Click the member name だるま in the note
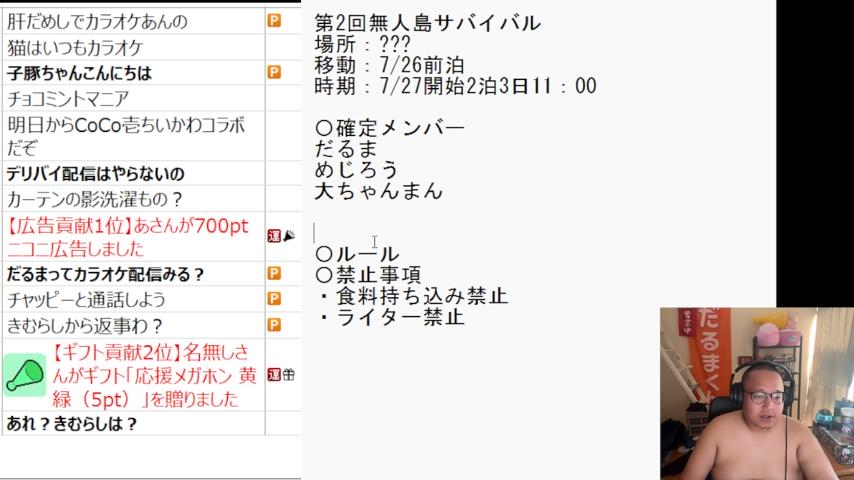This screenshot has width=854, height=480. point(346,149)
